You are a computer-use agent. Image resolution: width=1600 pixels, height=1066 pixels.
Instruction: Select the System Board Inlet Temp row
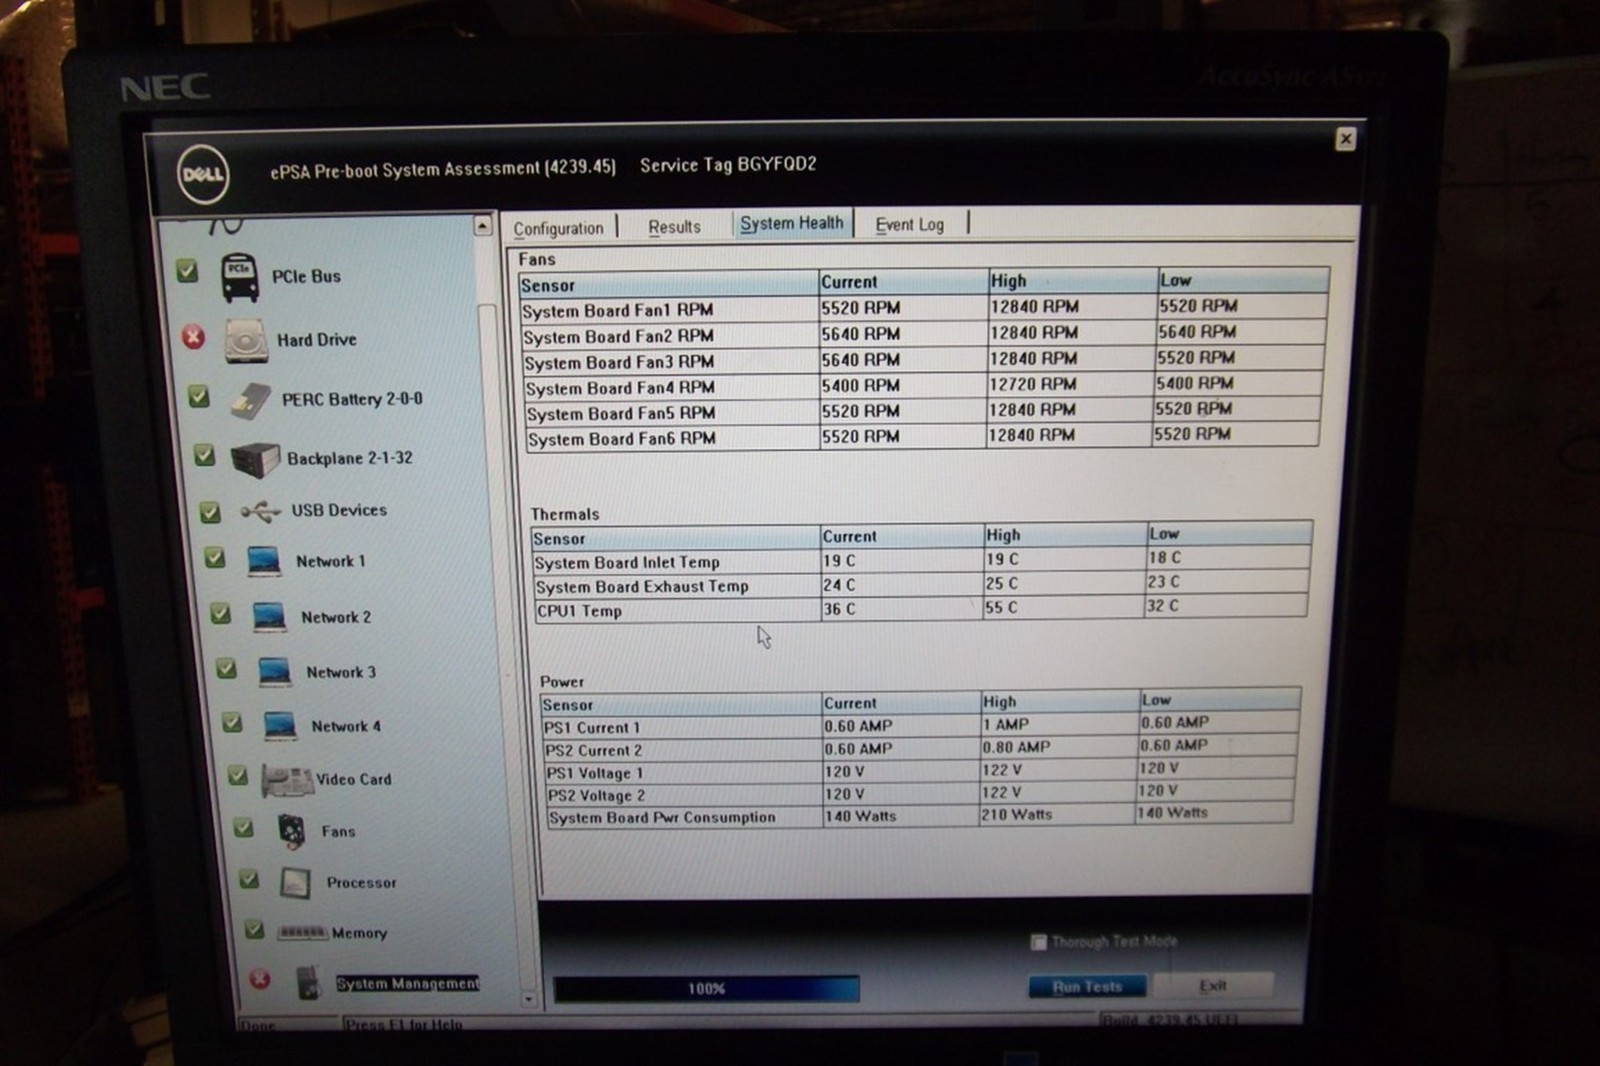[x=921, y=560]
